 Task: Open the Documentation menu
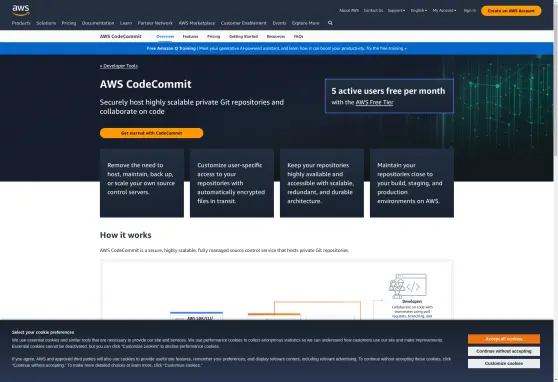98,23
